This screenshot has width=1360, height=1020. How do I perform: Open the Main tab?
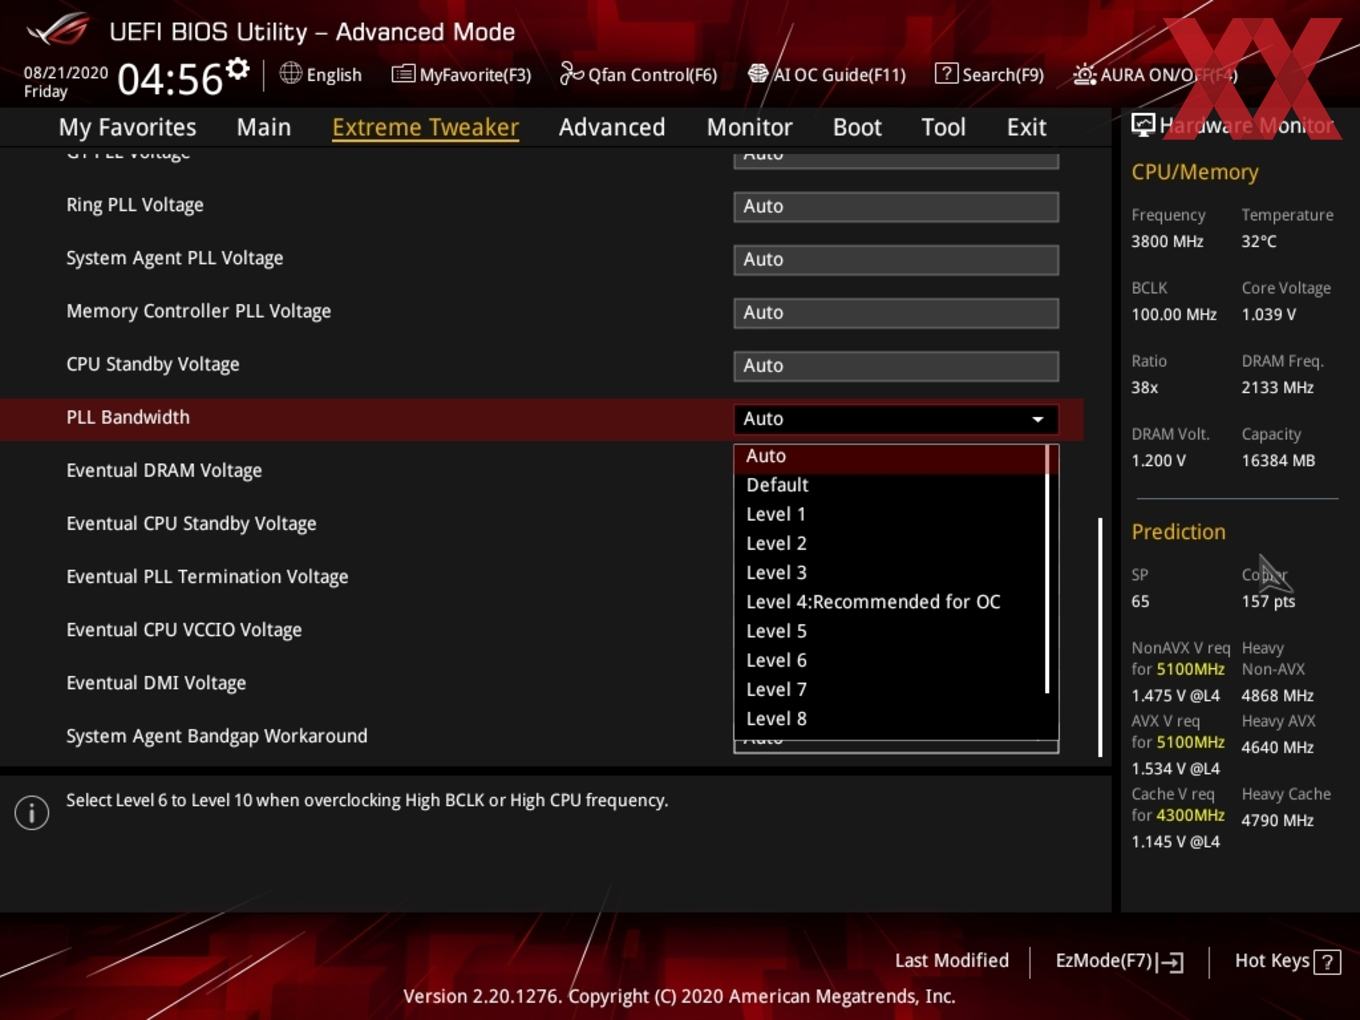tap(264, 127)
